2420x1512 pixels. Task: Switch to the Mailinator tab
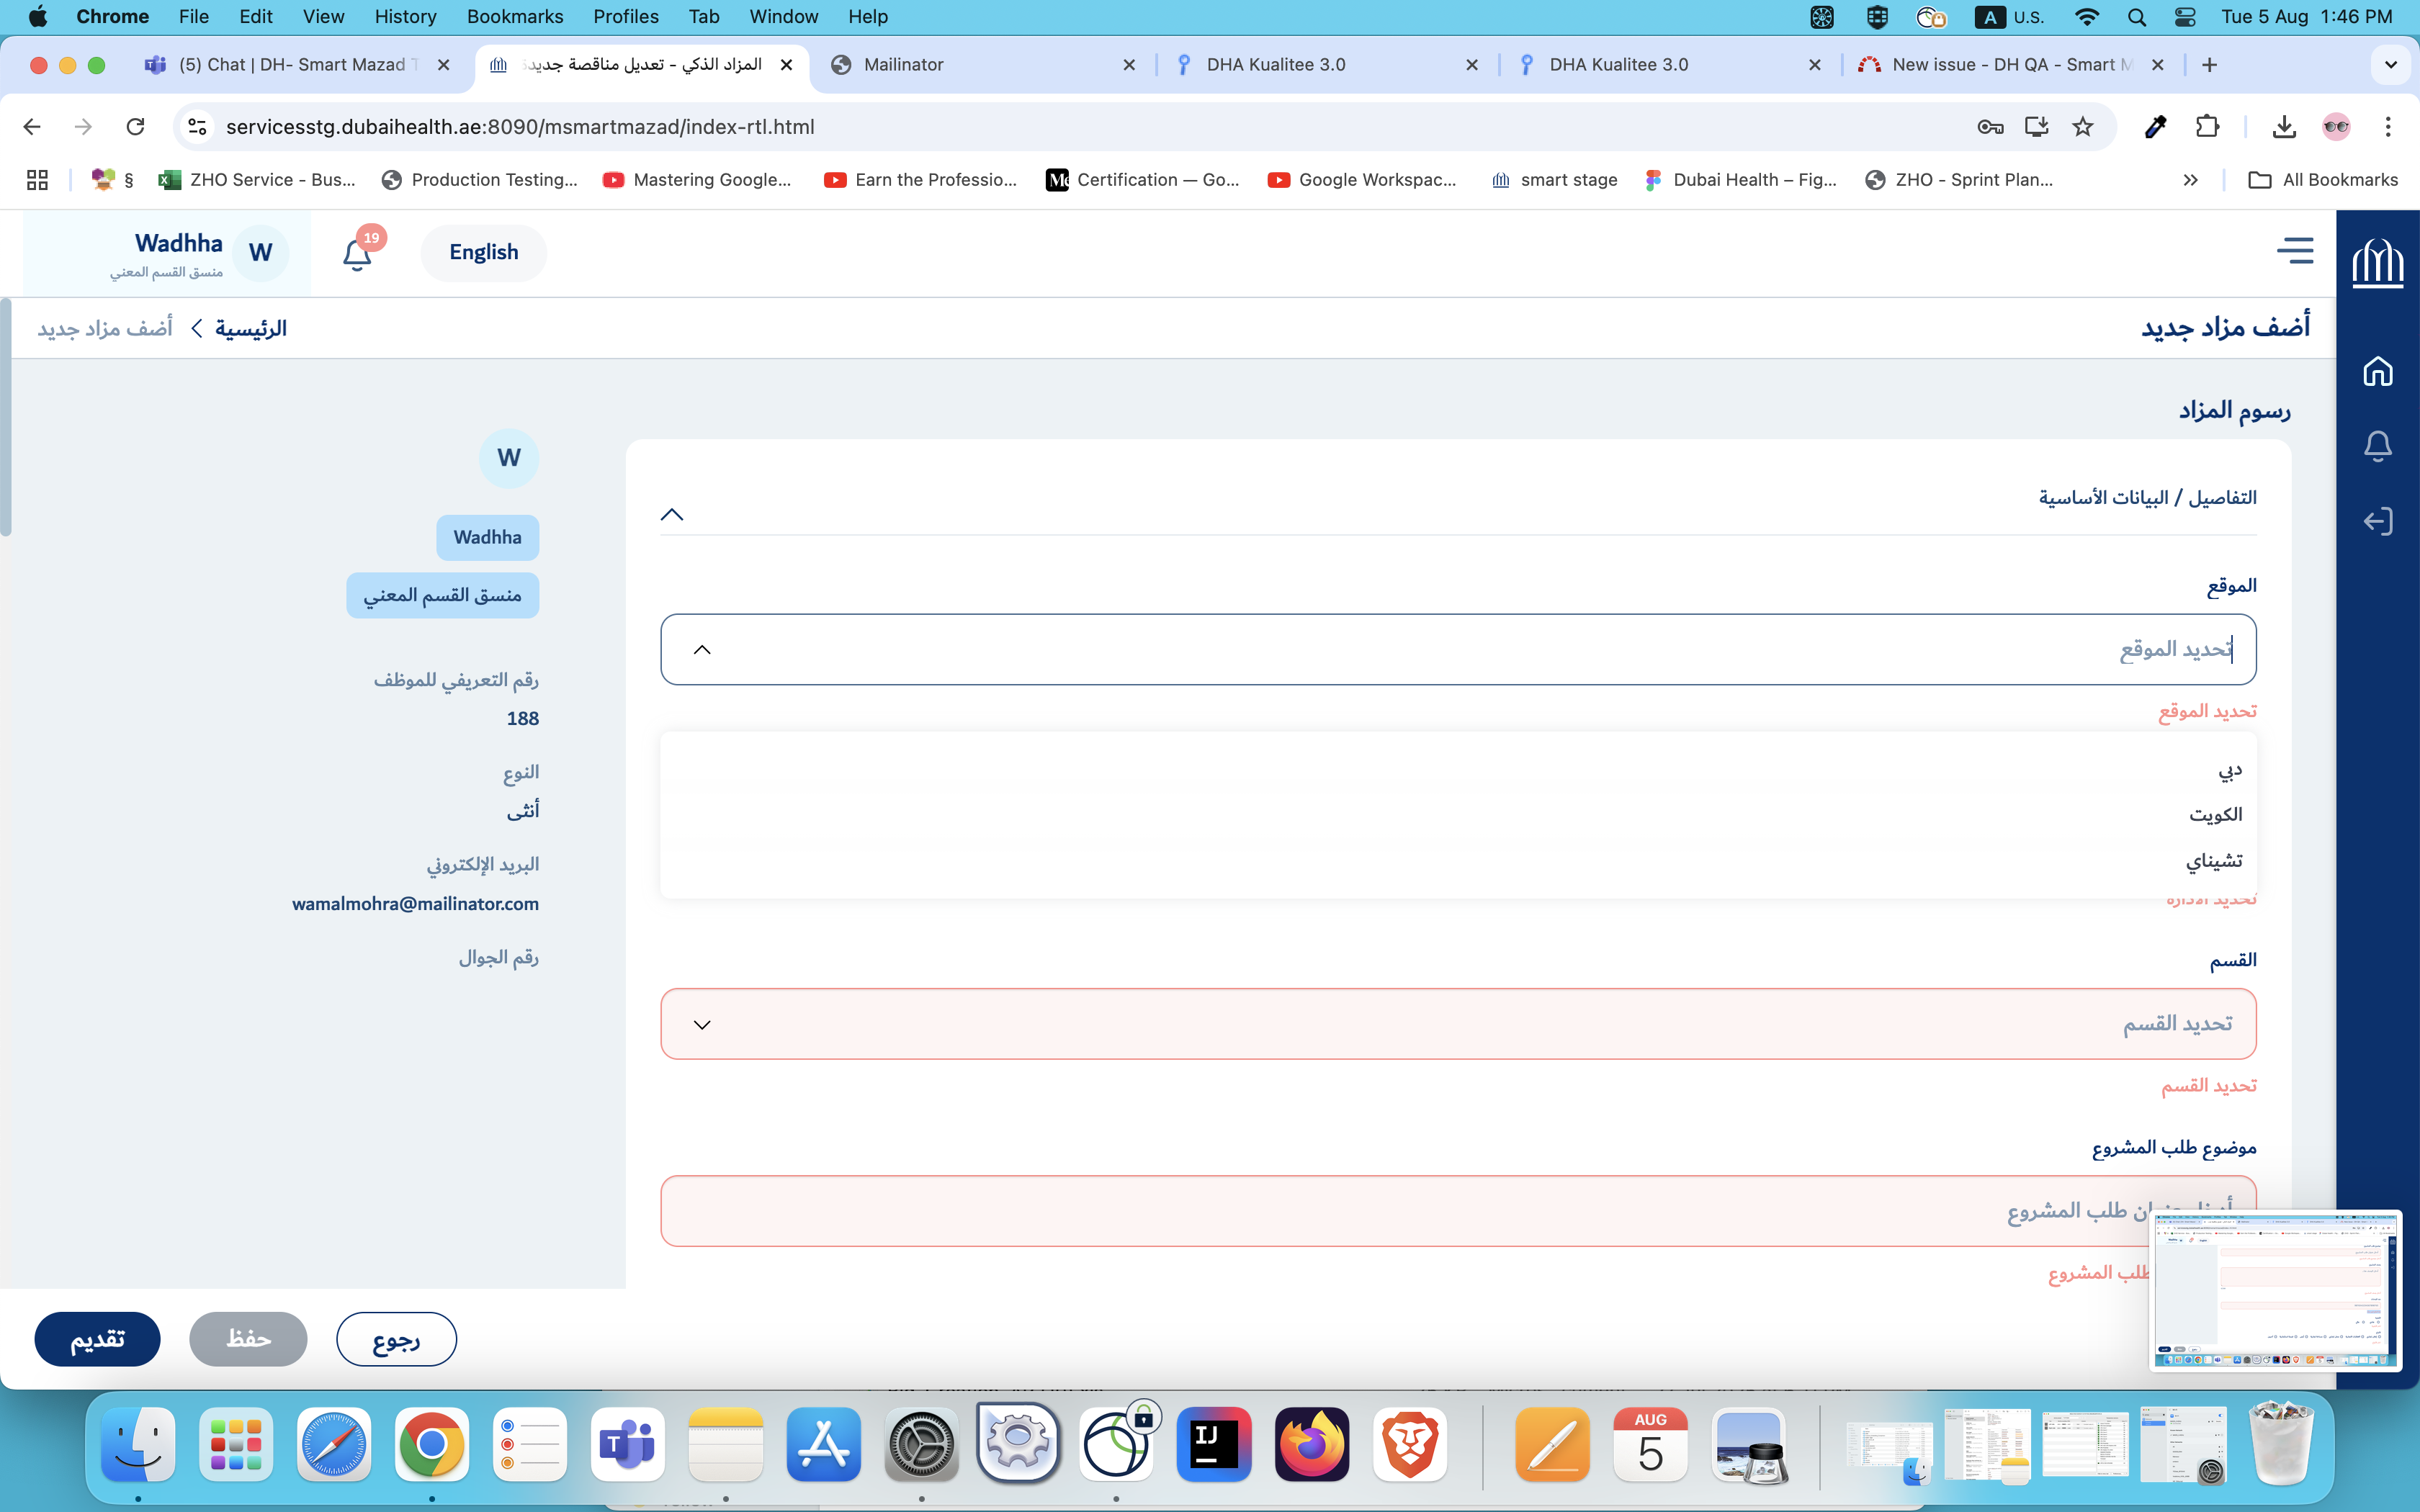tap(981, 65)
